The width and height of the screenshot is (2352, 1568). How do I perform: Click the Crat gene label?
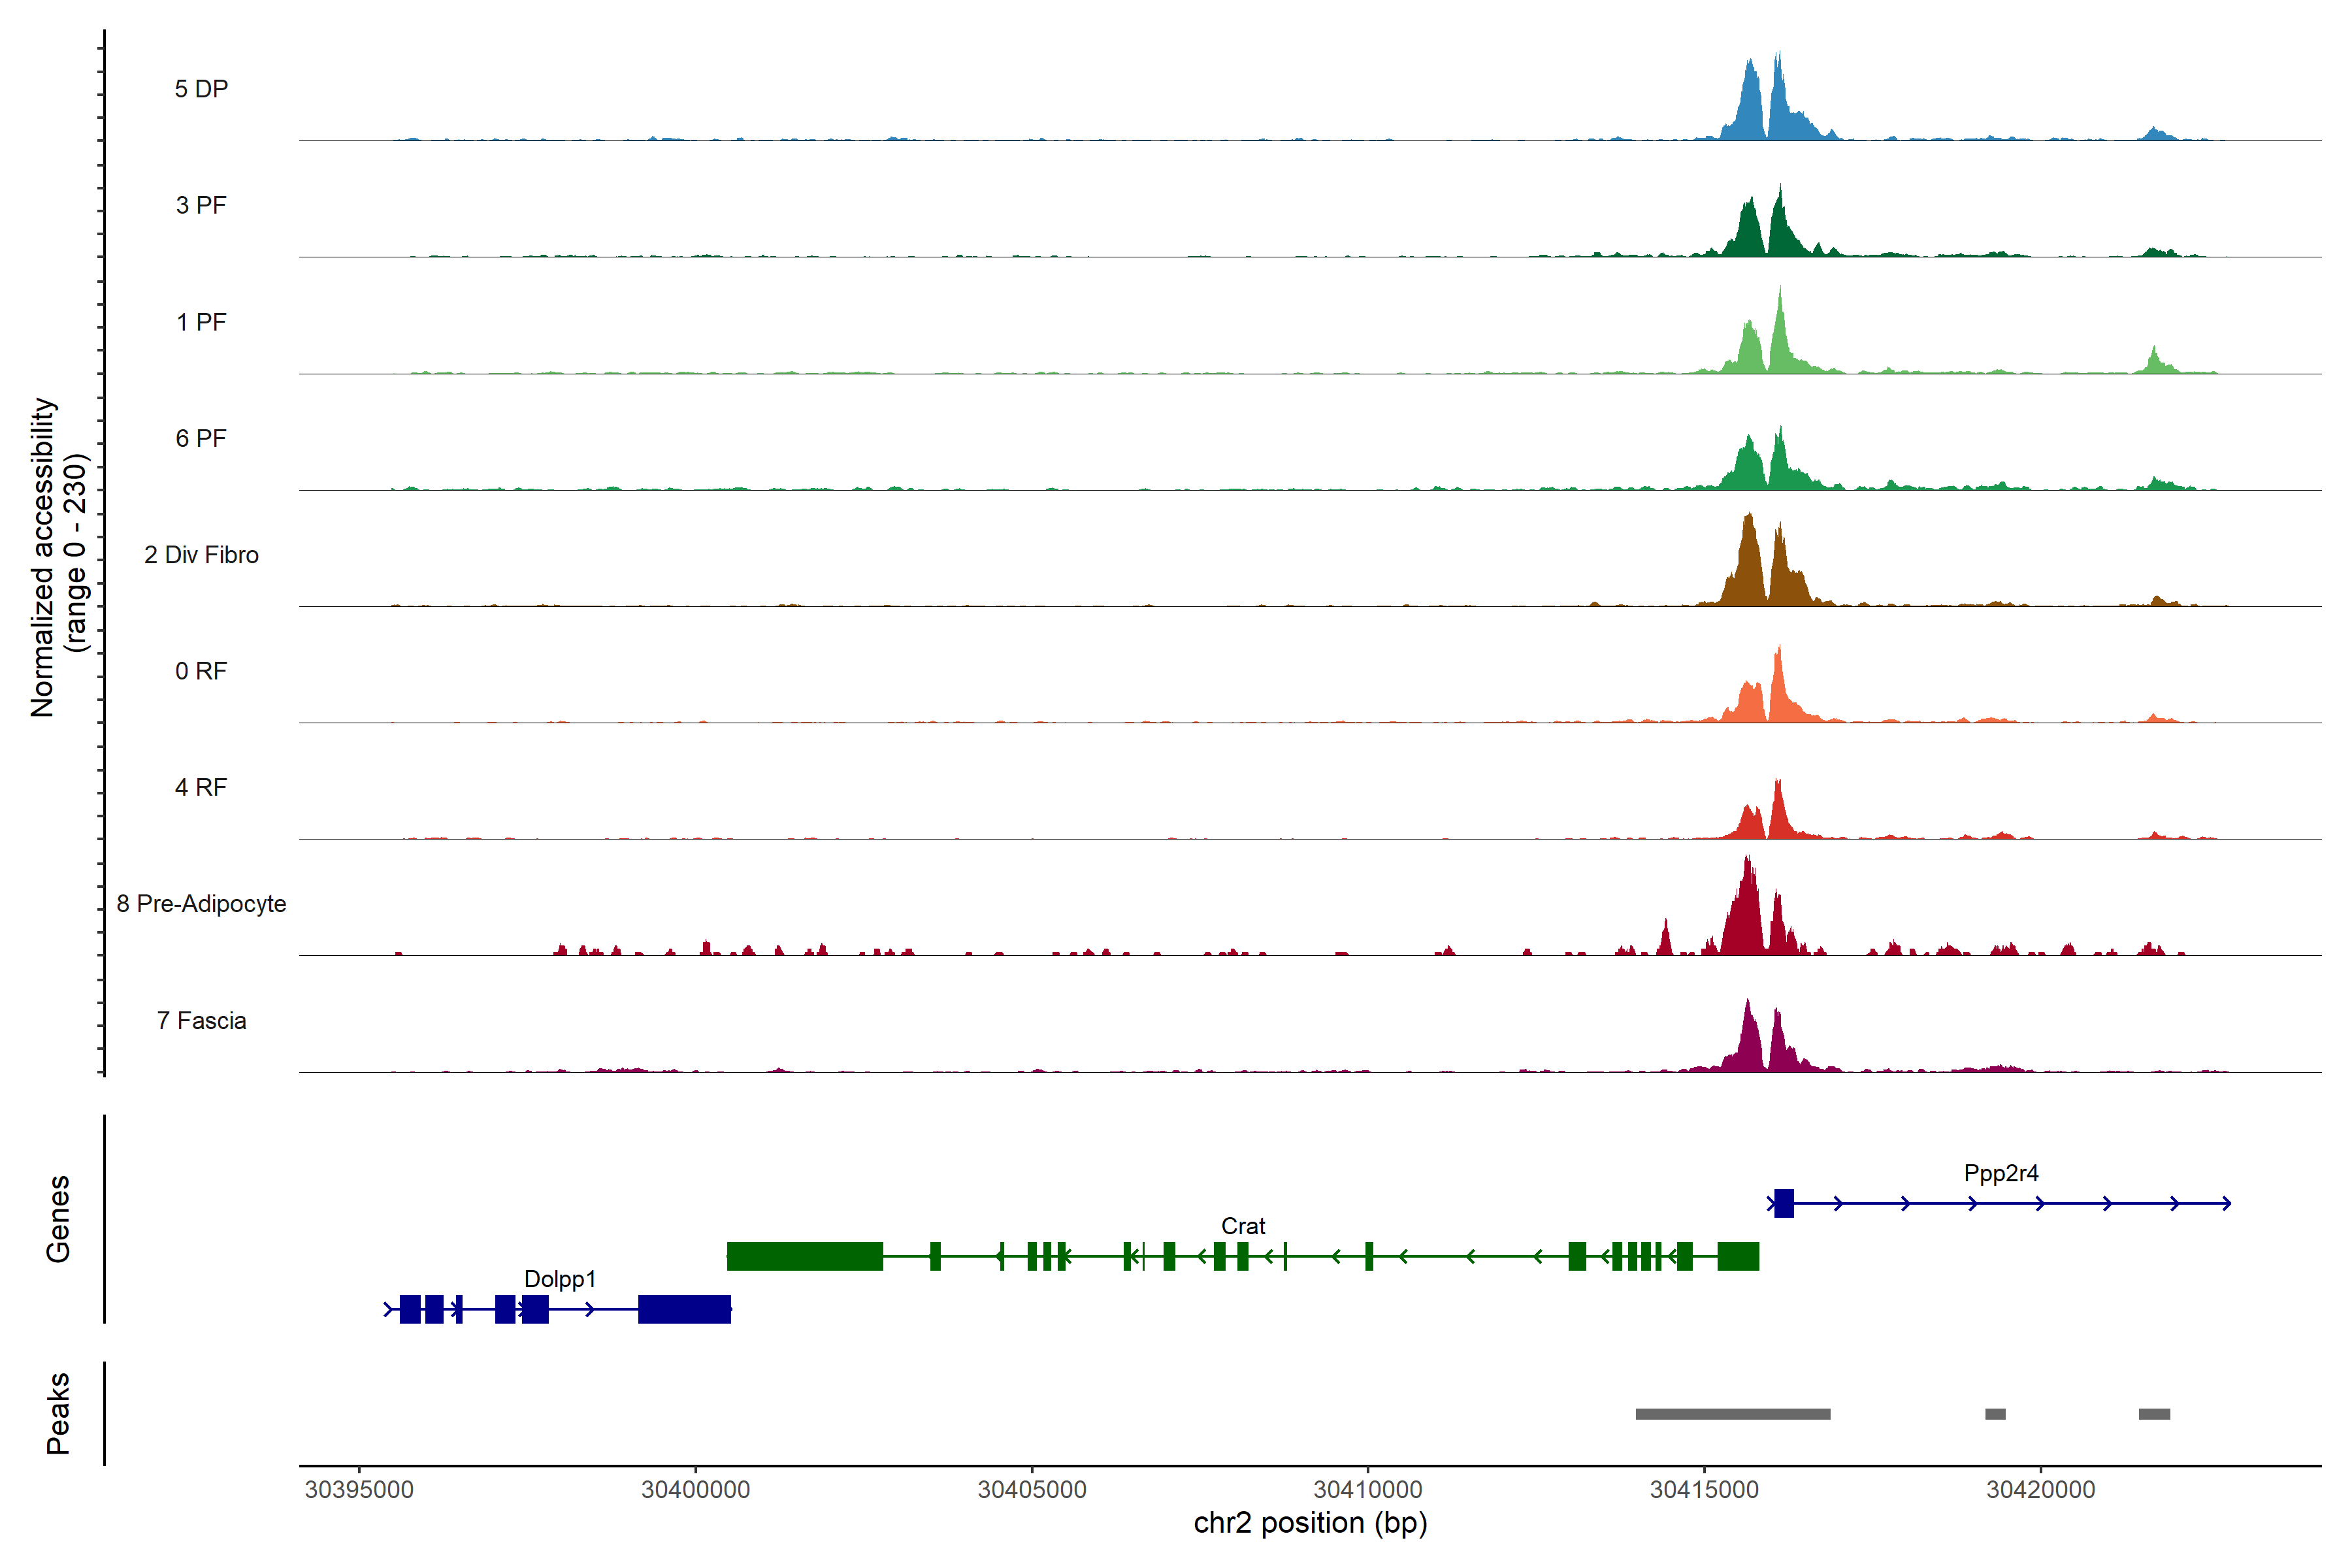click(1243, 1226)
